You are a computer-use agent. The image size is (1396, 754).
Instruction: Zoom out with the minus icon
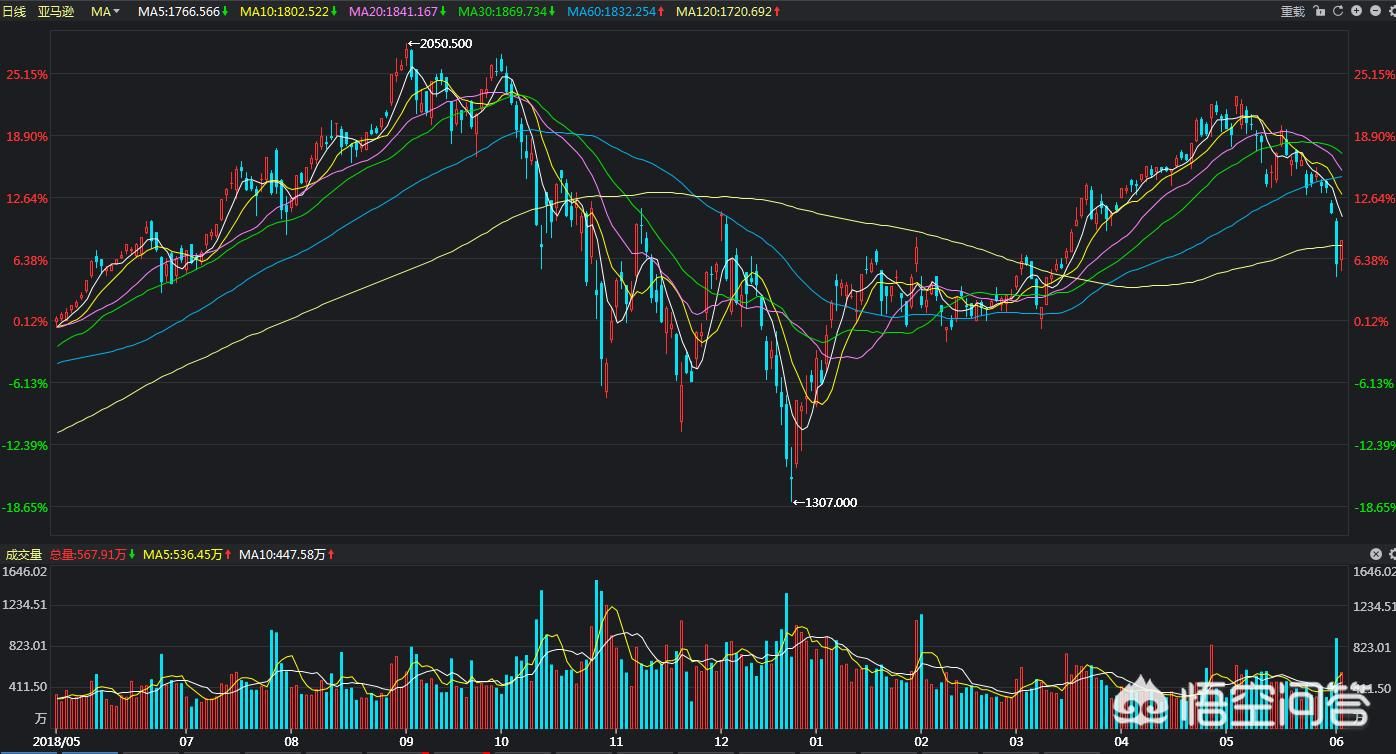point(1375,11)
